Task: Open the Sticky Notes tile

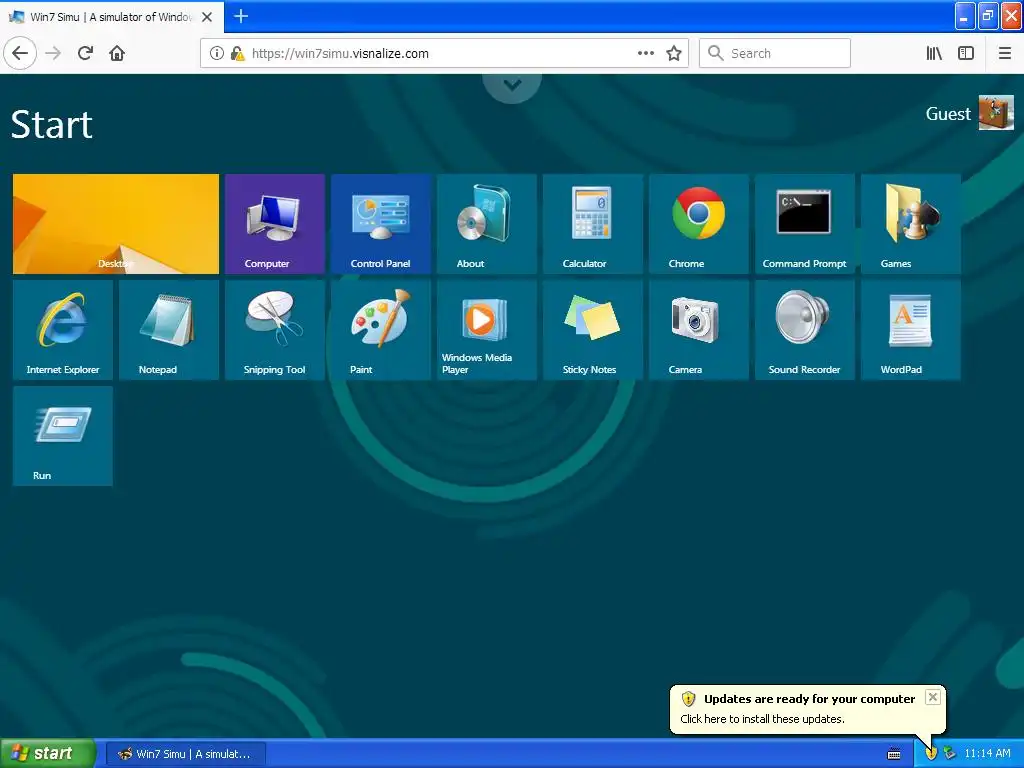Action: pyautogui.click(x=593, y=330)
